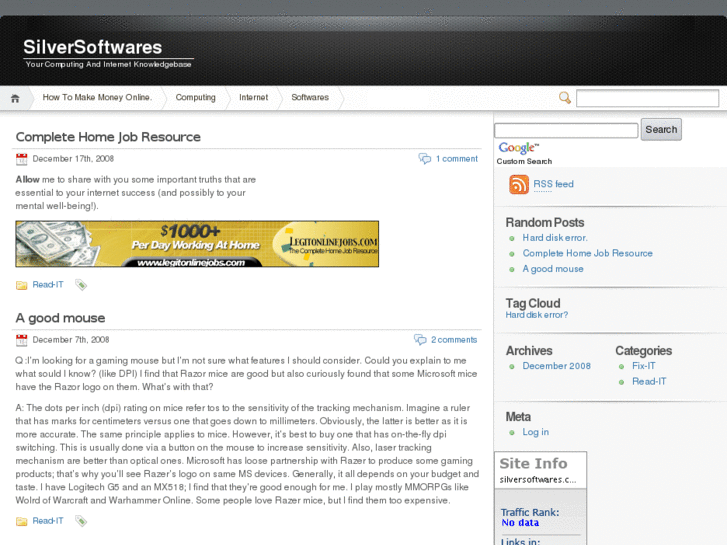View the 1 comment link
The image size is (727, 545).
[457, 159]
